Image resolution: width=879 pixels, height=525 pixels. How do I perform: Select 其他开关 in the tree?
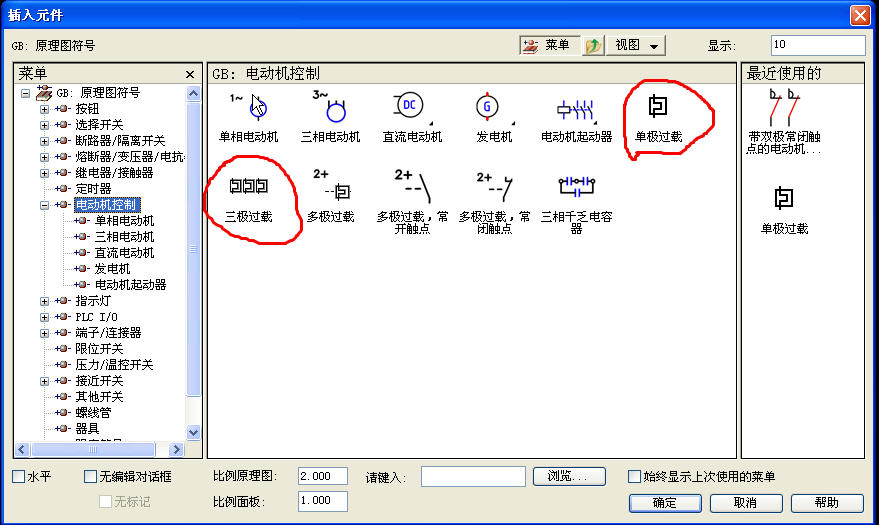click(x=99, y=397)
